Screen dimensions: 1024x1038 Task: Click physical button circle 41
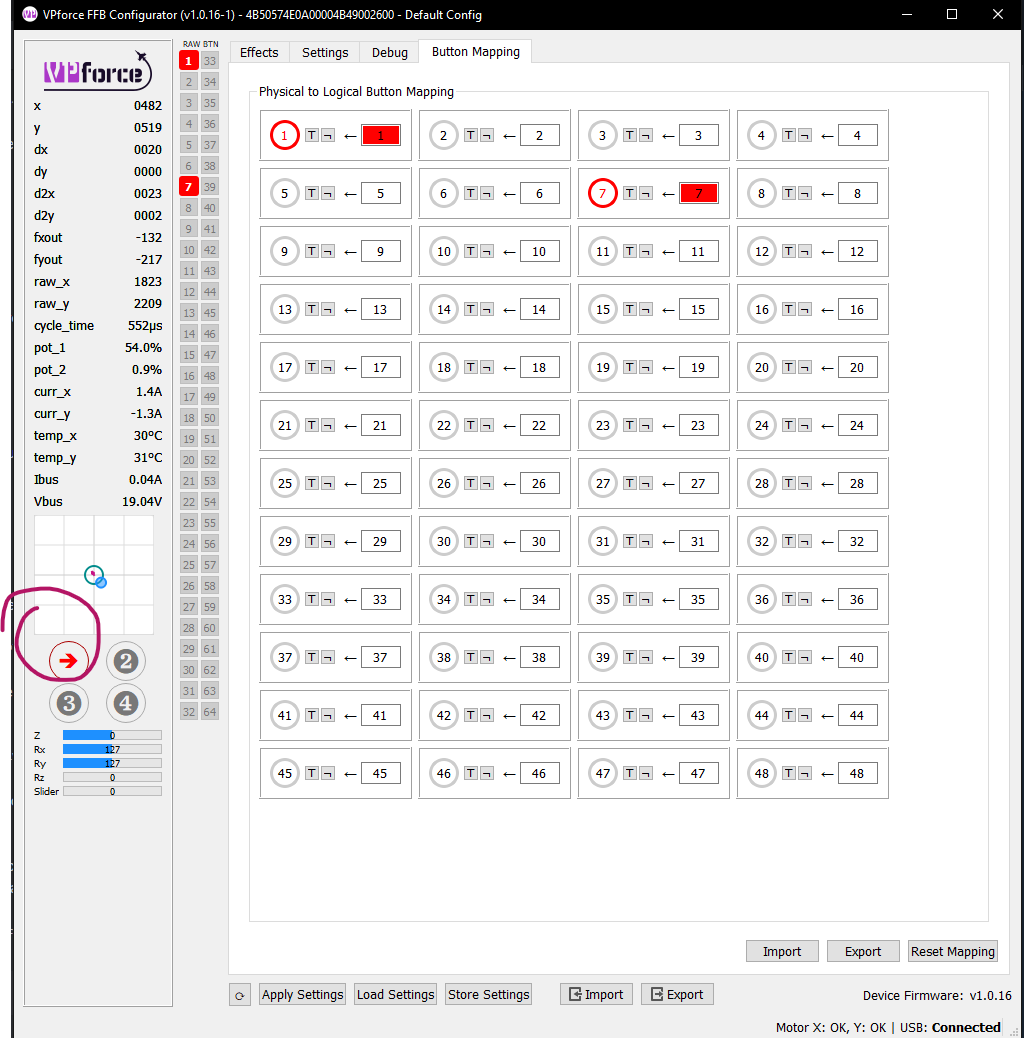285,716
